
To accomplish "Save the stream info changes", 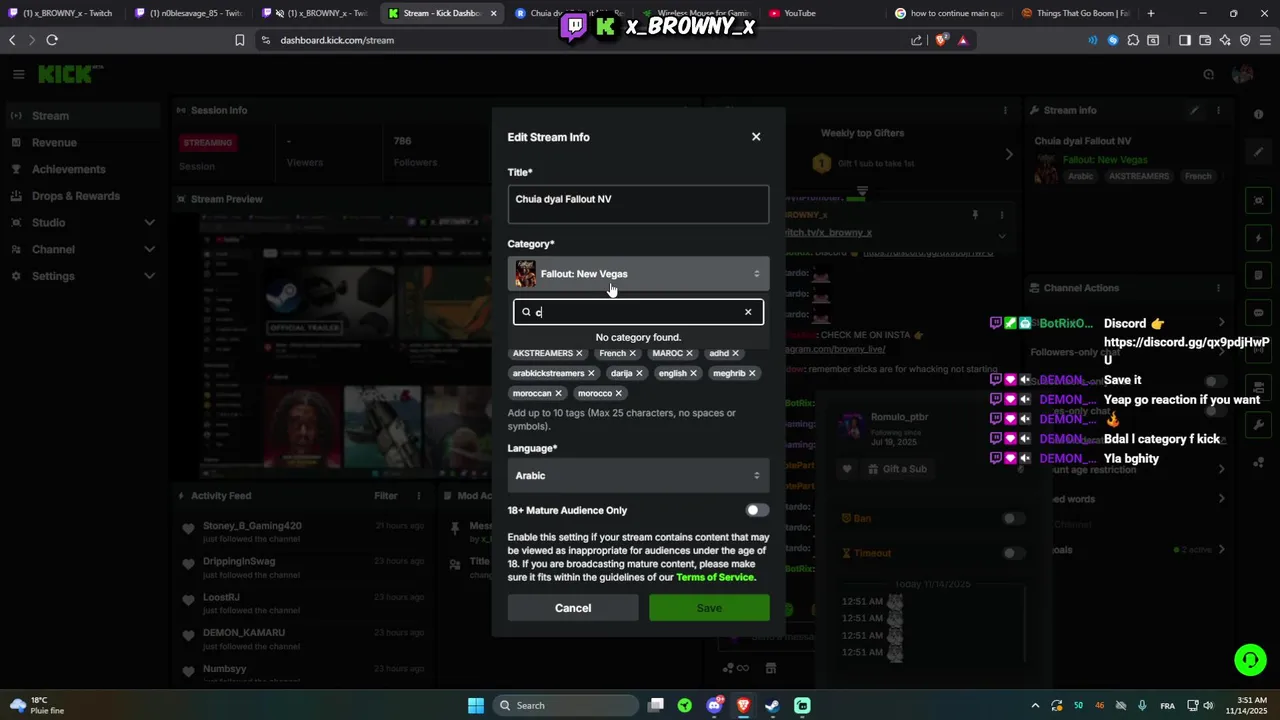I will [x=709, y=608].
